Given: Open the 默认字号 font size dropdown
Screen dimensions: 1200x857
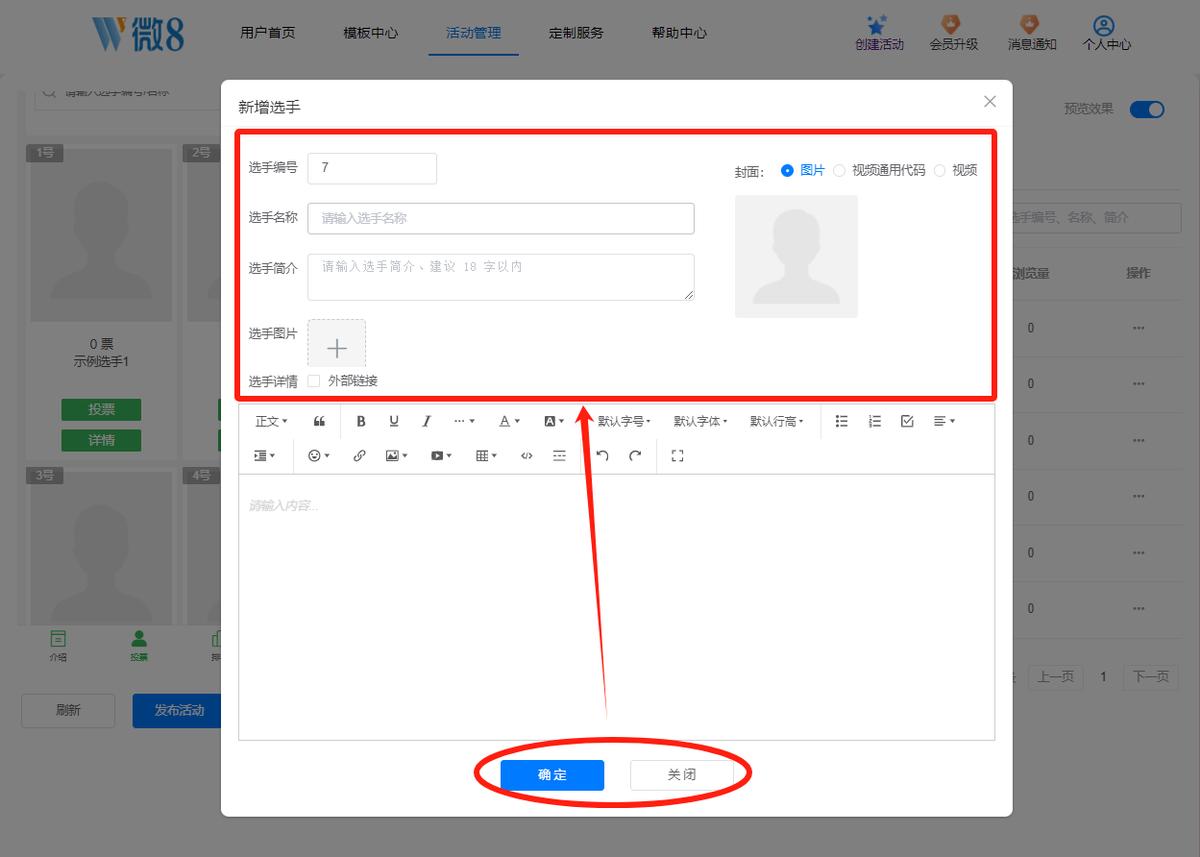Looking at the screenshot, I should 624,422.
